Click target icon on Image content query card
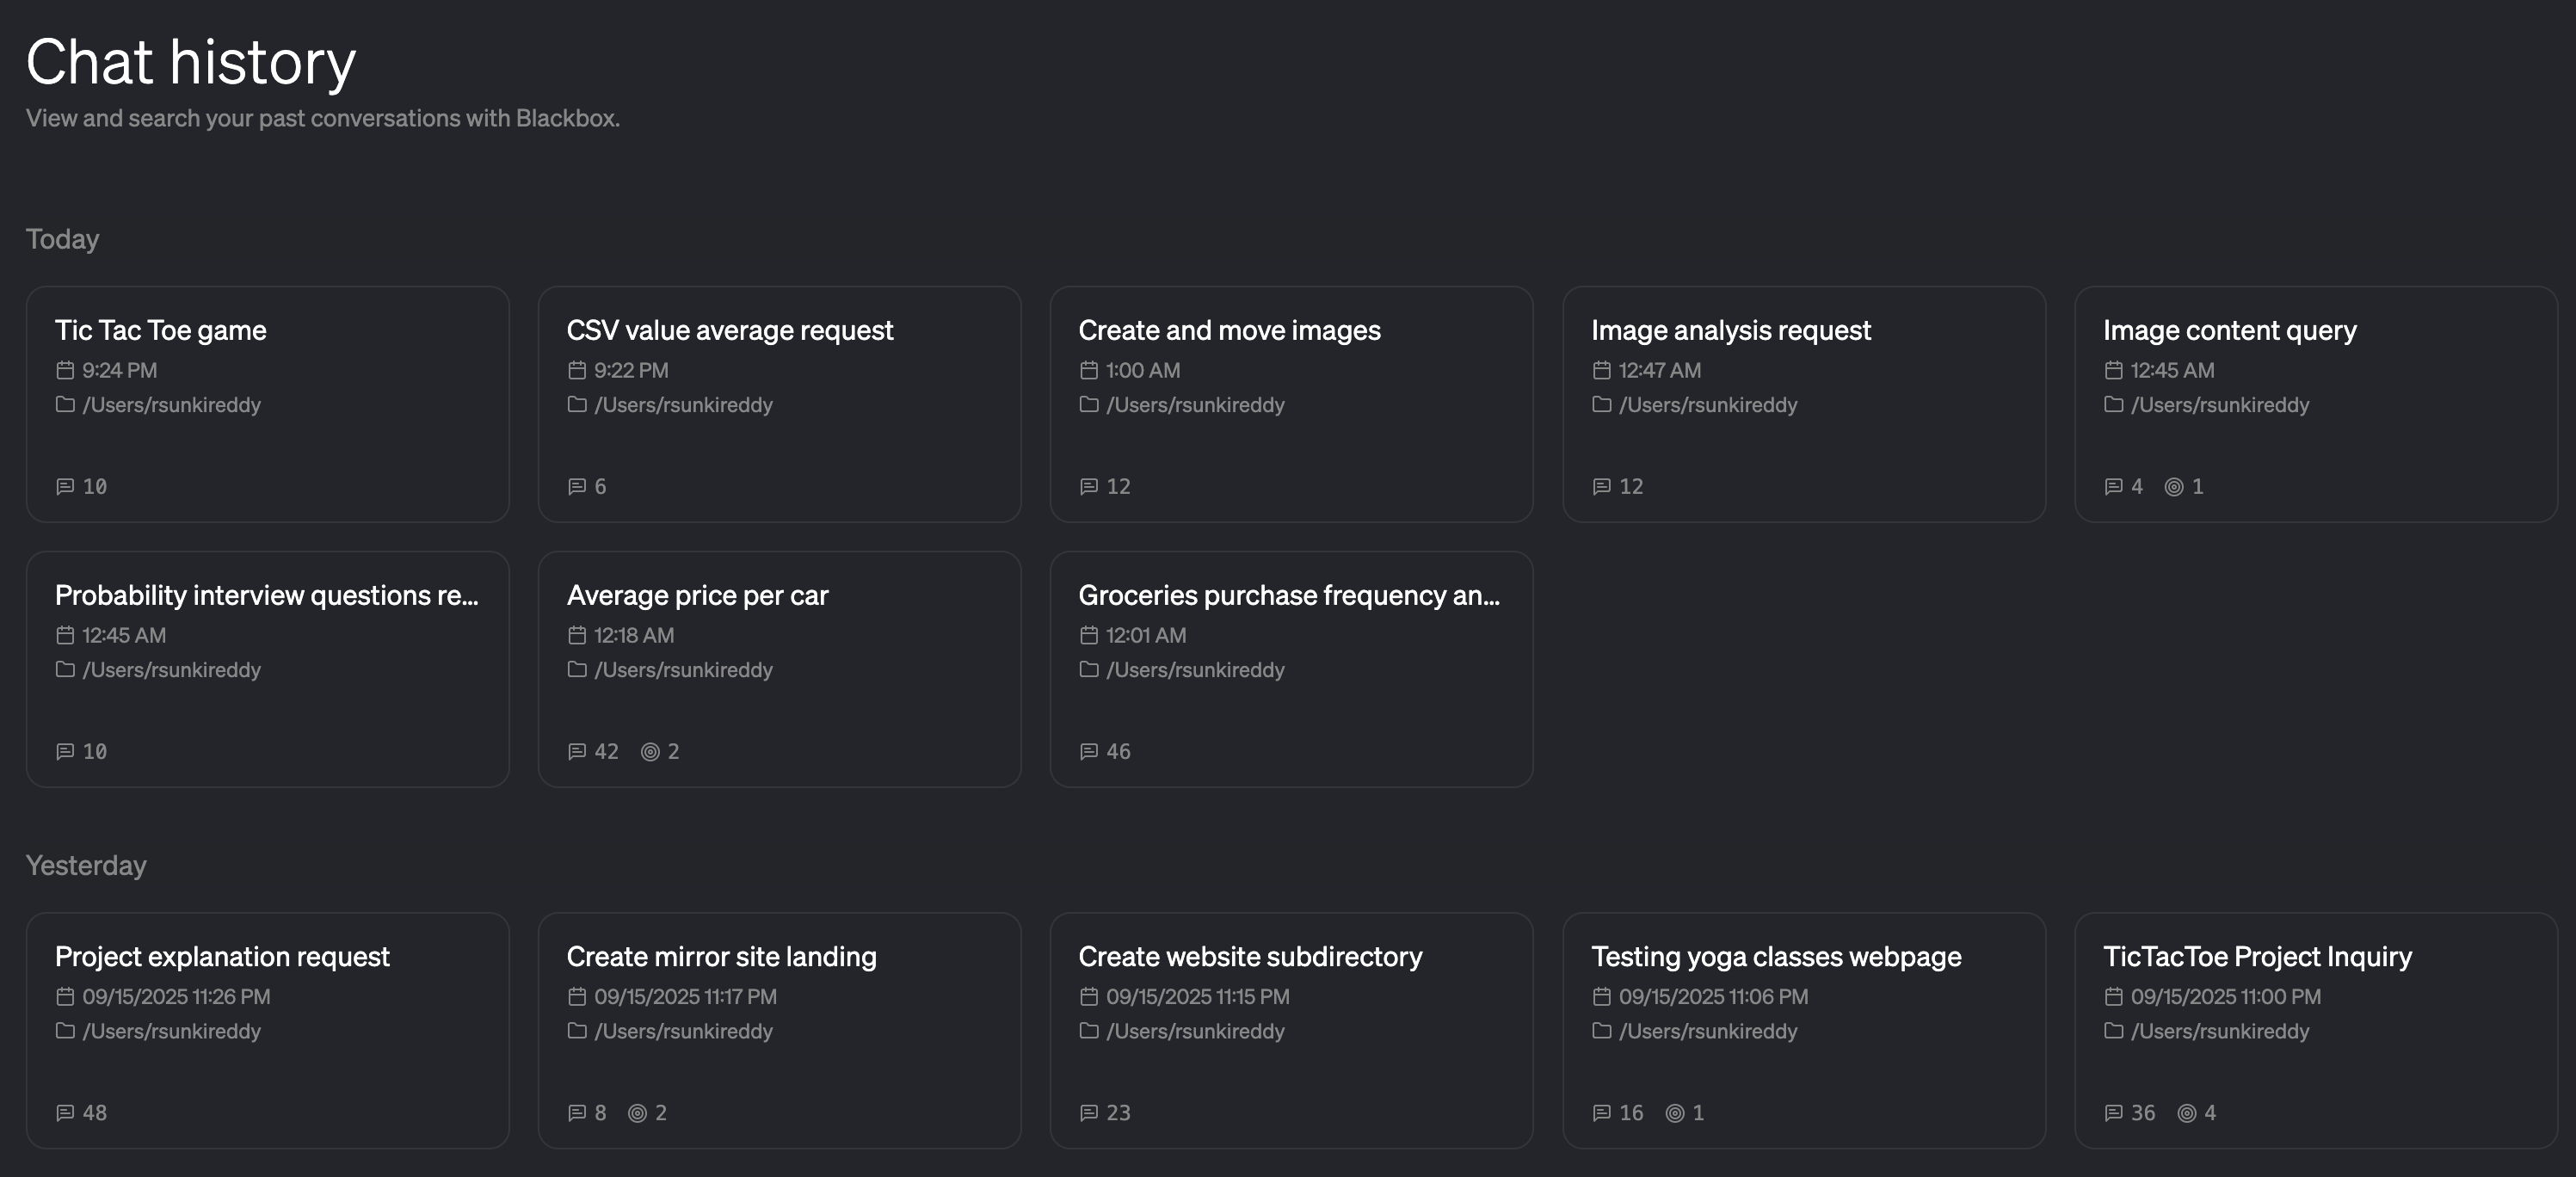 tap(2174, 486)
